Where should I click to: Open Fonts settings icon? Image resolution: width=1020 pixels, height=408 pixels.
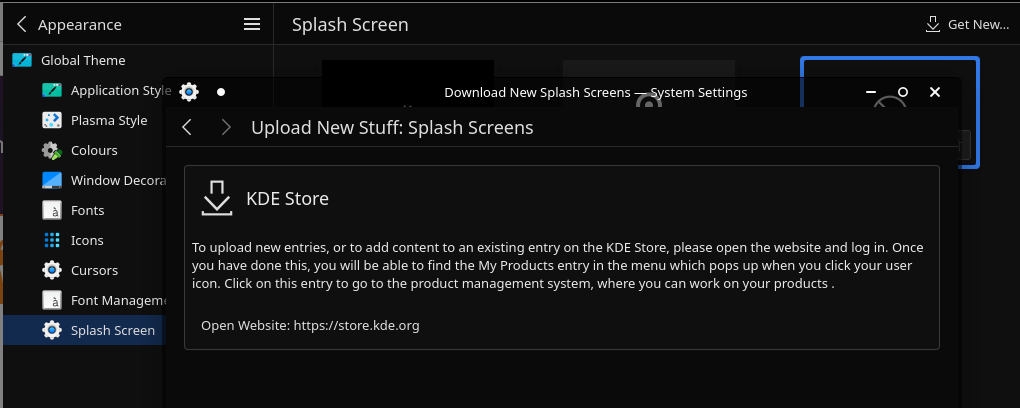click(x=51, y=210)
